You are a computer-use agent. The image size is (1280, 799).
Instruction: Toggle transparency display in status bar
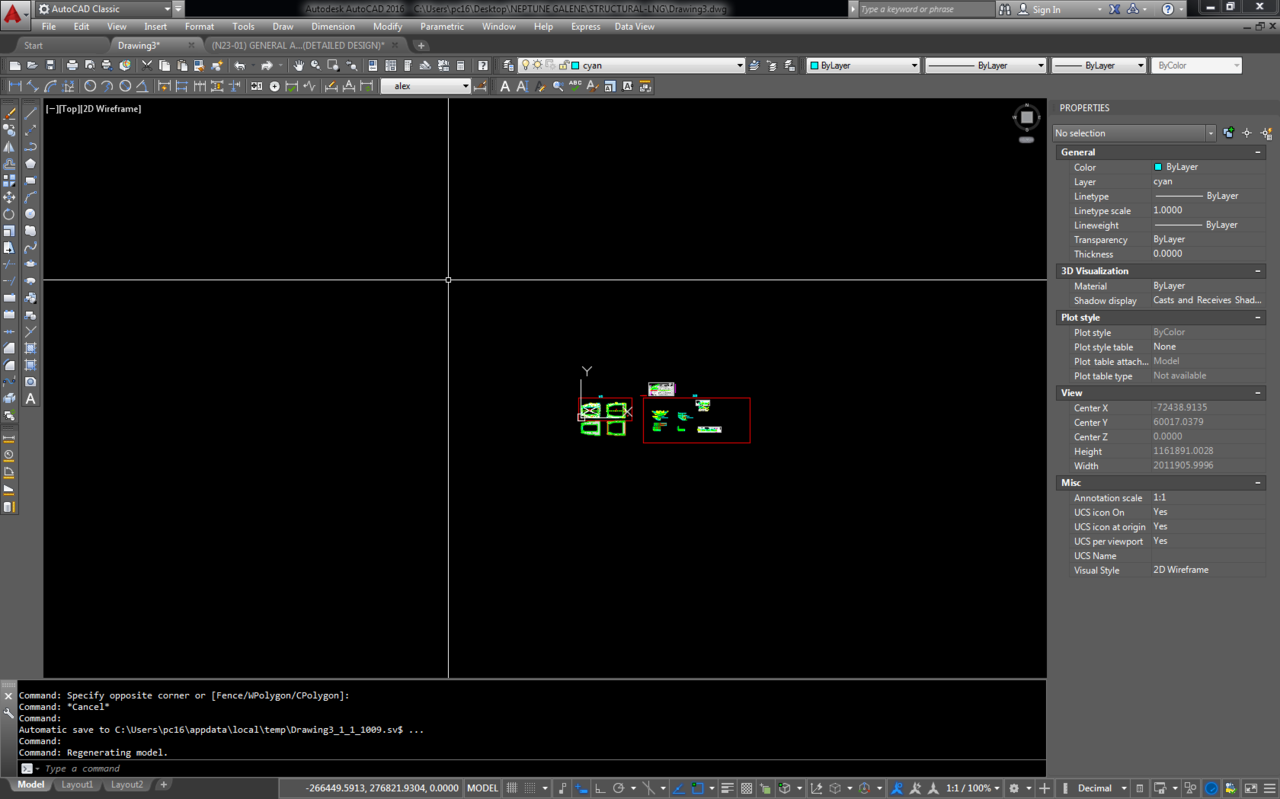click(746, 788)
